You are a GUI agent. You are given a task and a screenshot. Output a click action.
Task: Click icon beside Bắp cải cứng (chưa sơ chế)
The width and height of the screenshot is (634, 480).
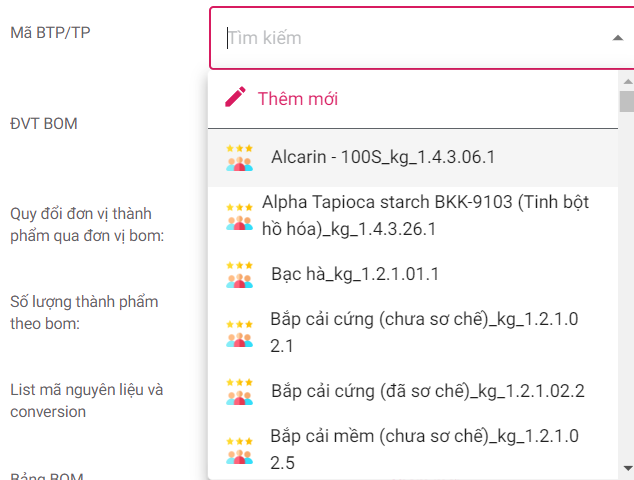coord(239,333)
